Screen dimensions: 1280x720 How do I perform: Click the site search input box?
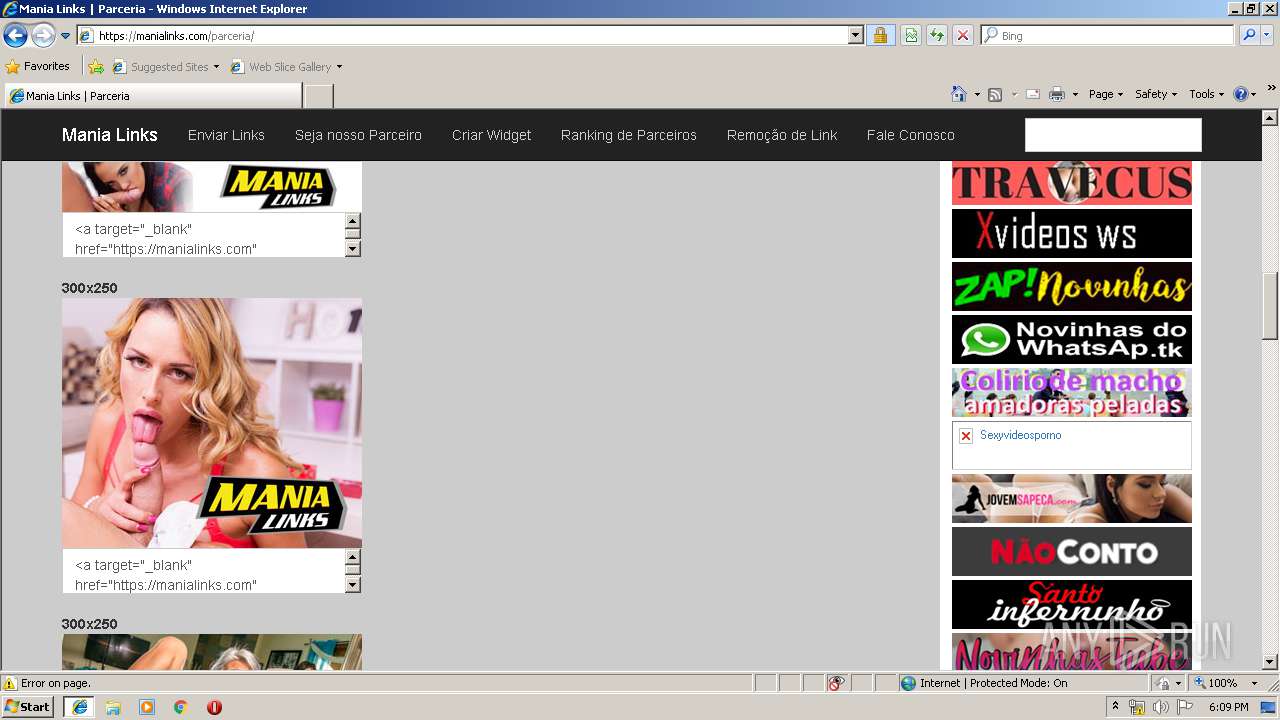(x=1113, y=135)
